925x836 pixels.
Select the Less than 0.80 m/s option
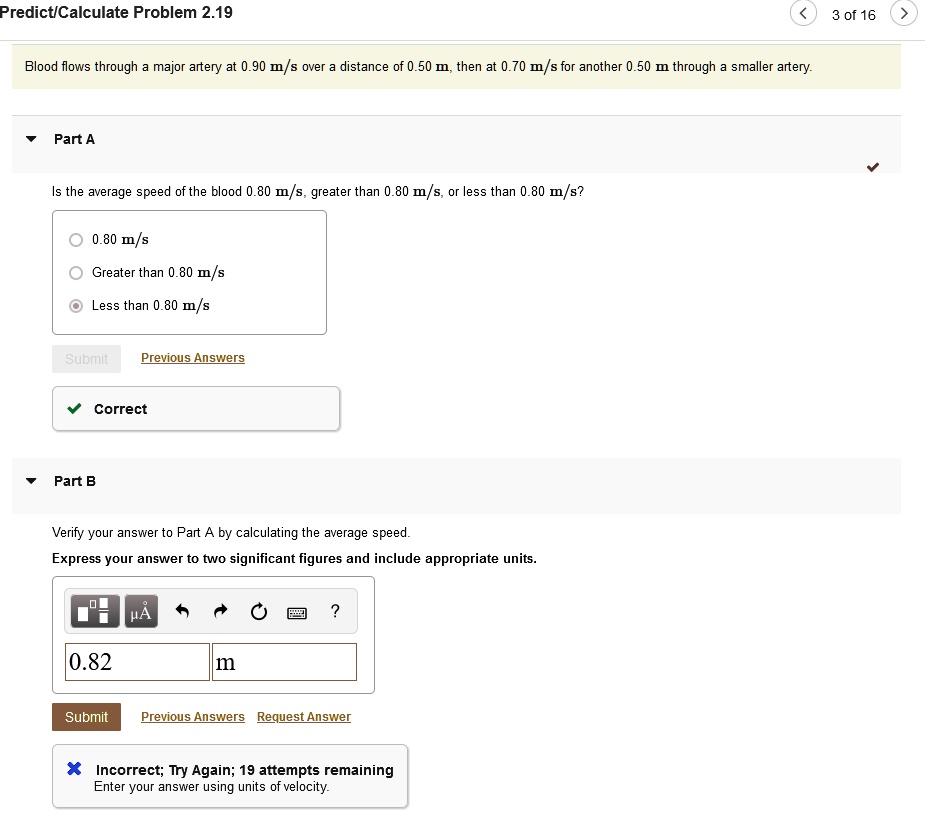point(75,305)
